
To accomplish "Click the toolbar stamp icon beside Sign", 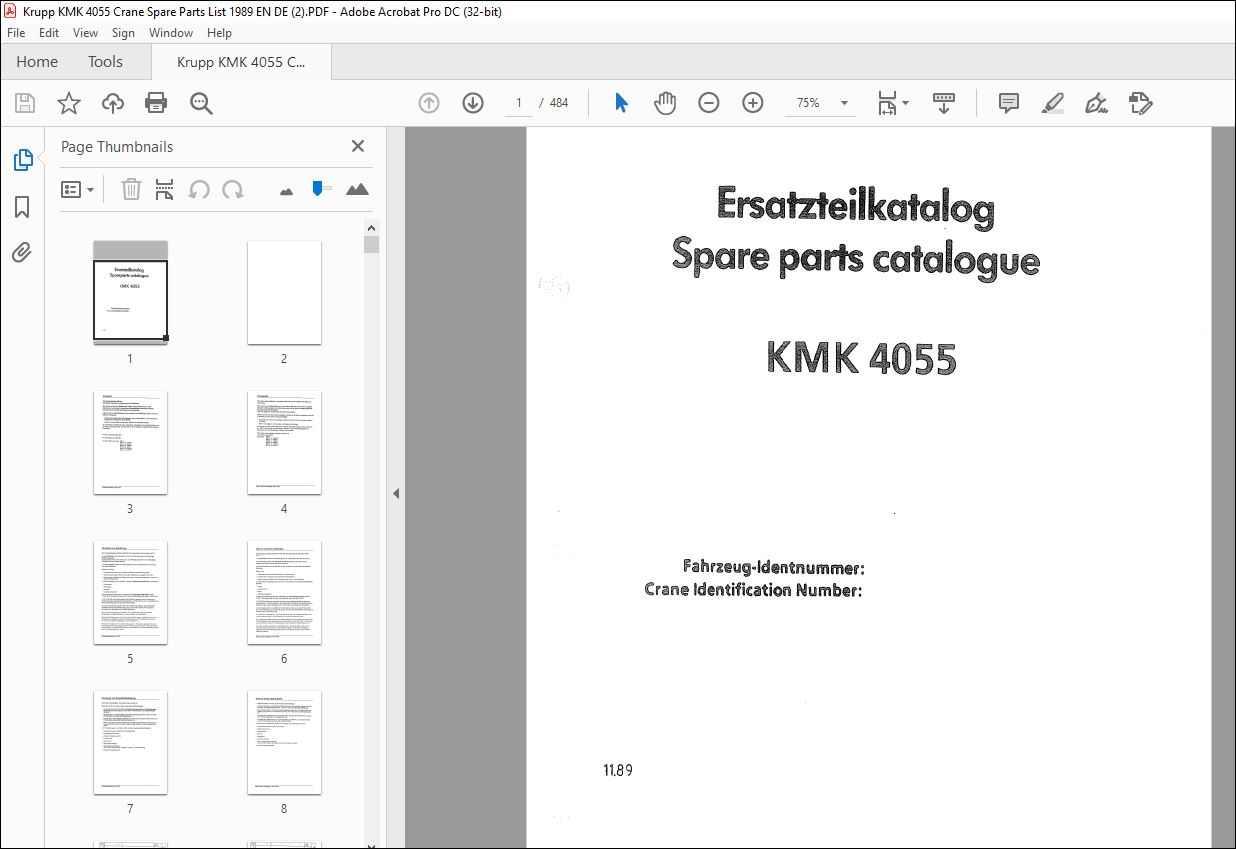I will 1141,103.
